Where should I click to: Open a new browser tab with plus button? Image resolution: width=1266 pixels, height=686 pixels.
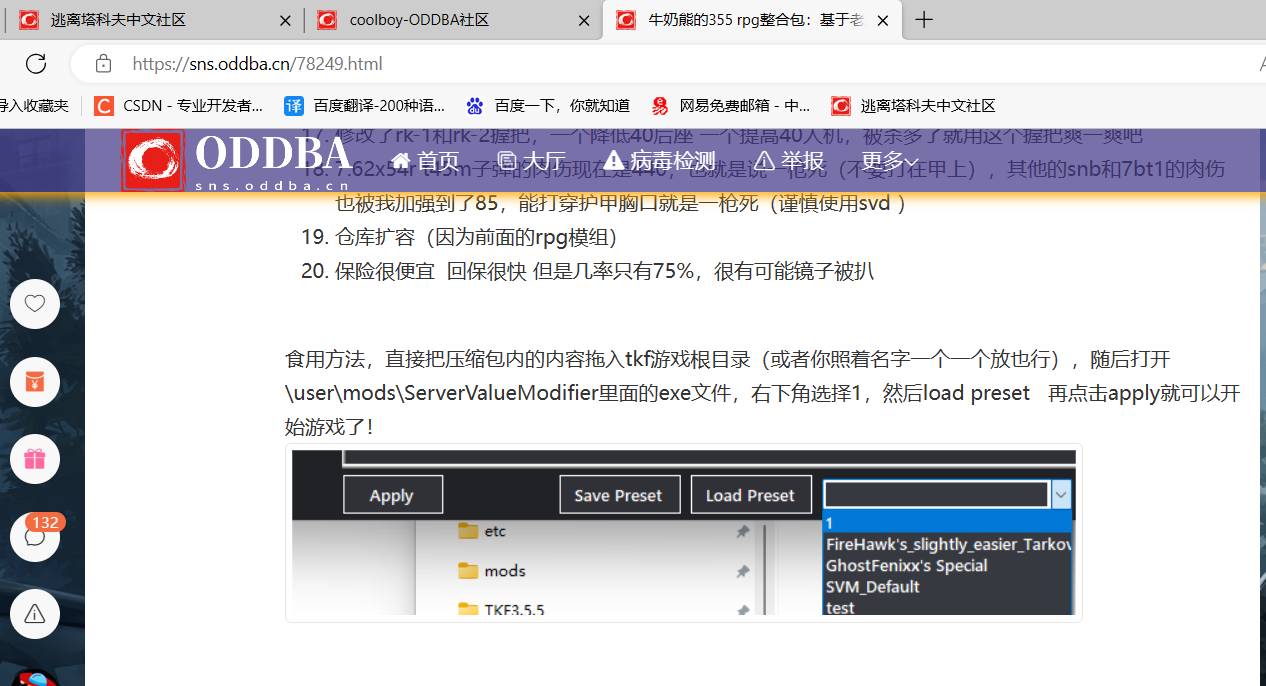pyautogui.click(x=924, y=20)
